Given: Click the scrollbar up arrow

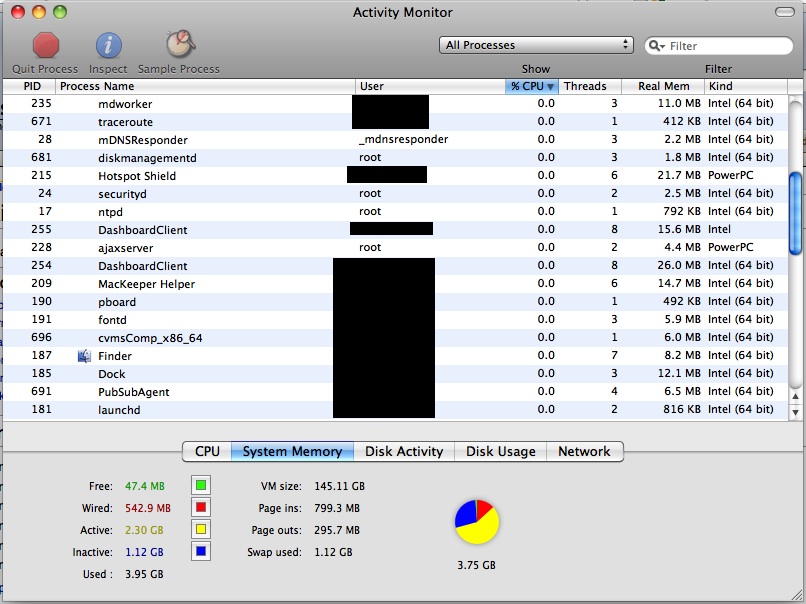Looking at the screenshot, I should [795, 396].
